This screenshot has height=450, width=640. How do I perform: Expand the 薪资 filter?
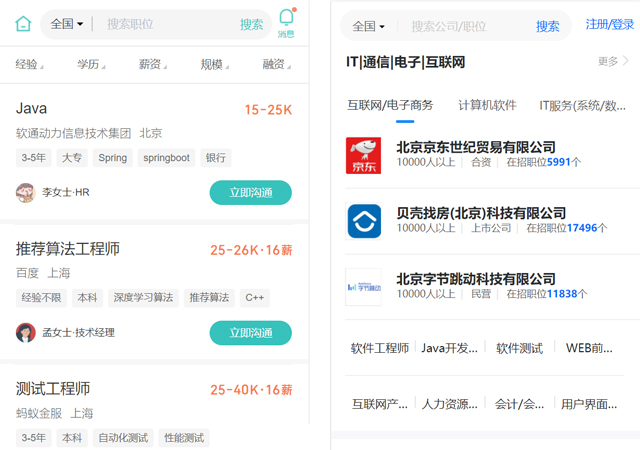[x=153, y=65]
